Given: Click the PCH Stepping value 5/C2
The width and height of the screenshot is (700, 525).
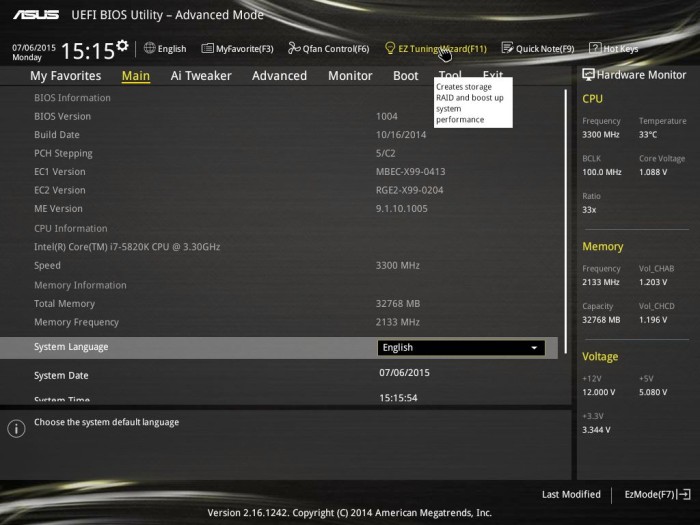Looking at the screenshot, I should 386,153.
